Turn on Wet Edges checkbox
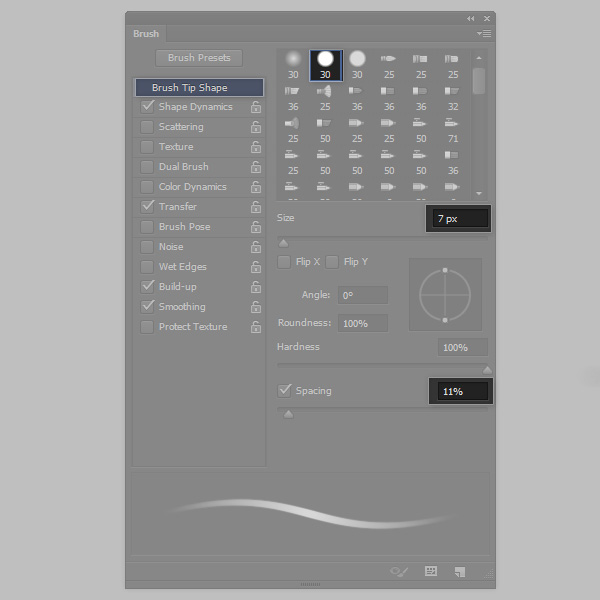The height and width of the screenshot is (600, 600). coord(147,267)
